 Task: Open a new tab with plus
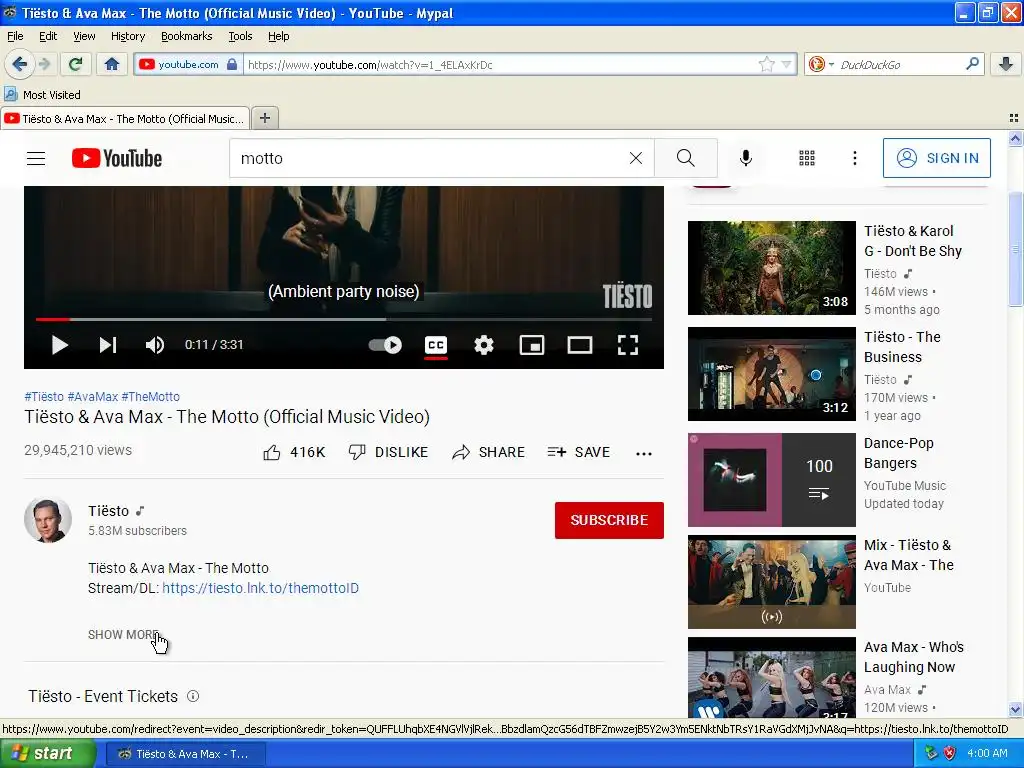point(264,118)
